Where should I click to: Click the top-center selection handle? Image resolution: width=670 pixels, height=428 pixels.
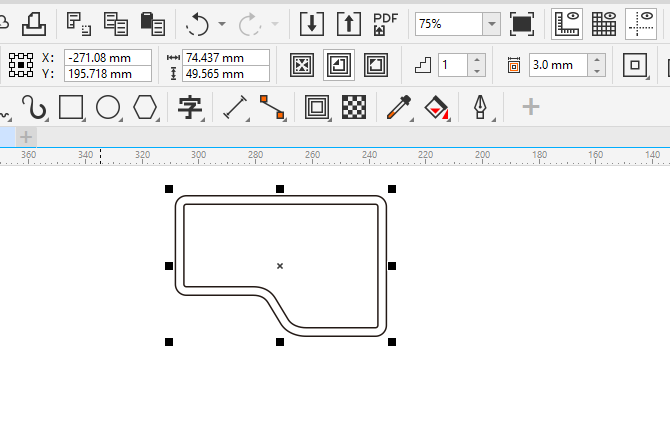click(x=280, y=189)
